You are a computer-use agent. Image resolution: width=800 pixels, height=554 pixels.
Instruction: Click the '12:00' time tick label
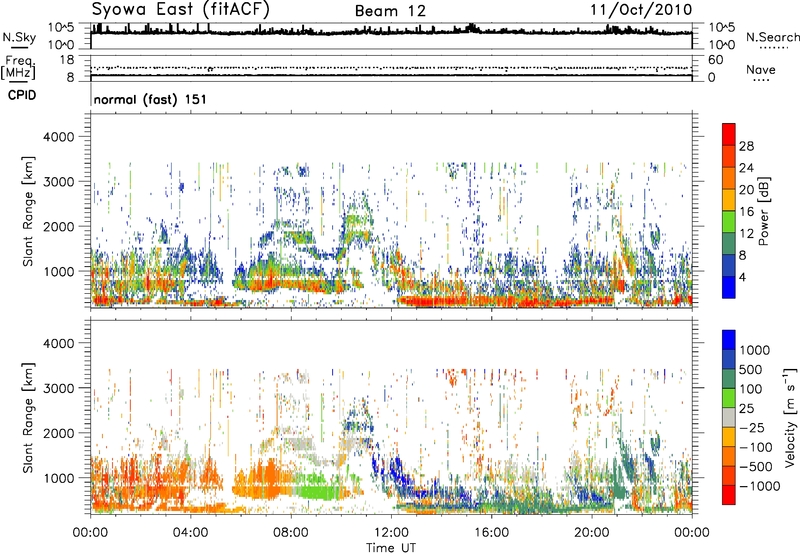coord(391,533)
